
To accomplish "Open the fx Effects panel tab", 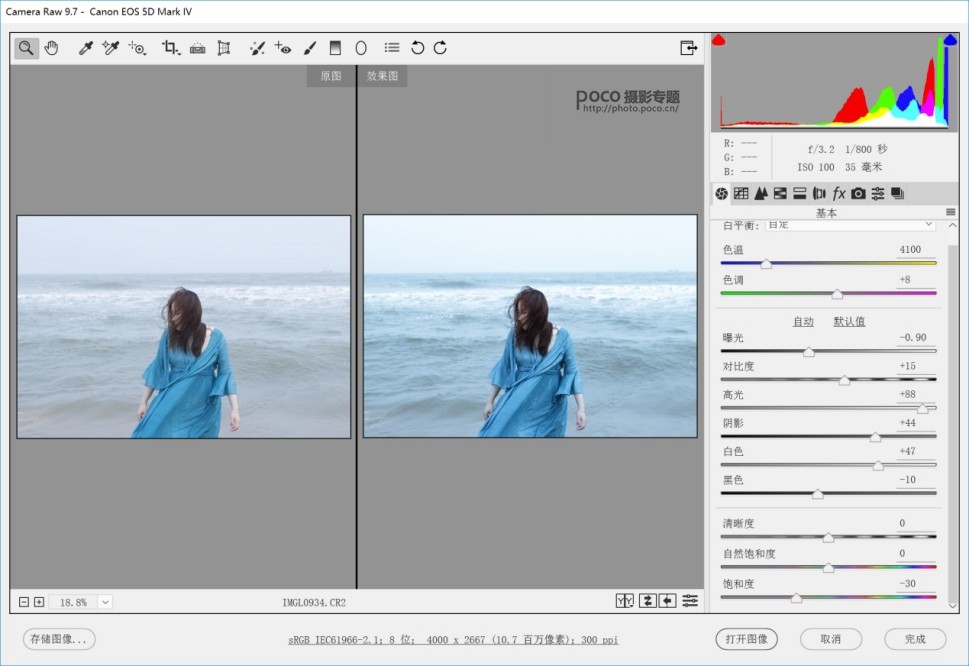I will 839,193.
